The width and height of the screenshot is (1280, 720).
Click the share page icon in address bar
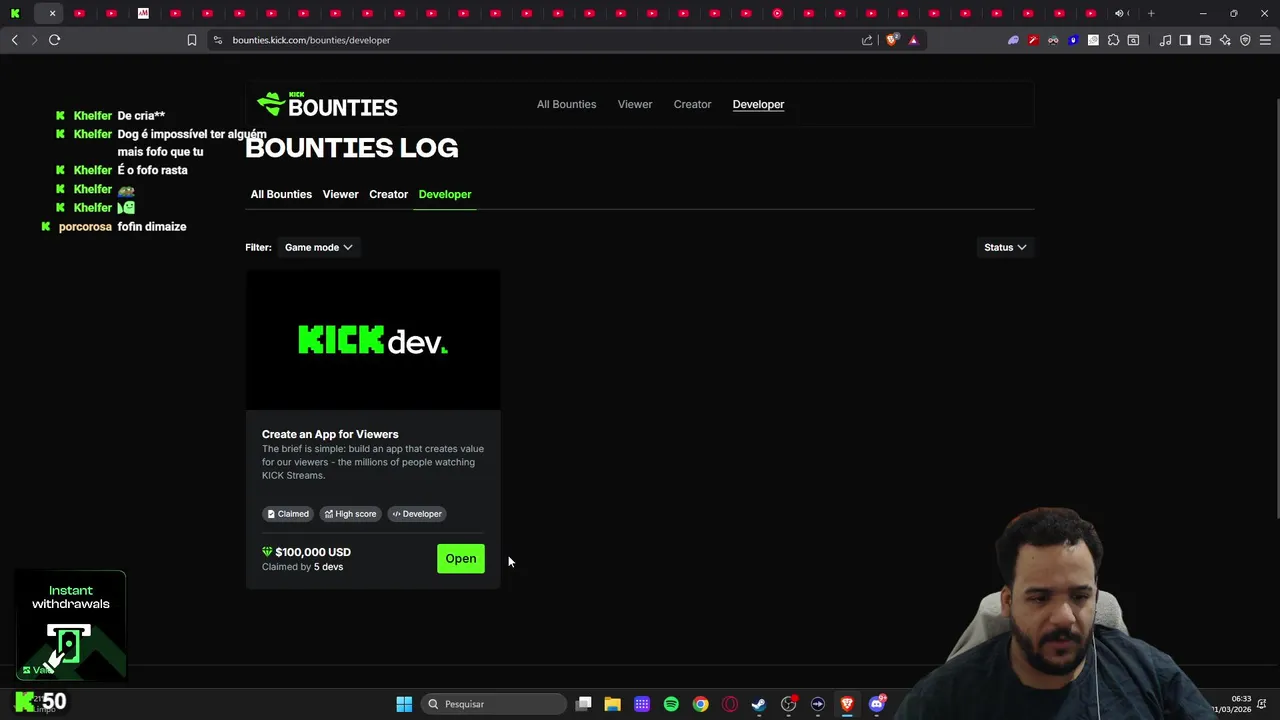(867, 40)
